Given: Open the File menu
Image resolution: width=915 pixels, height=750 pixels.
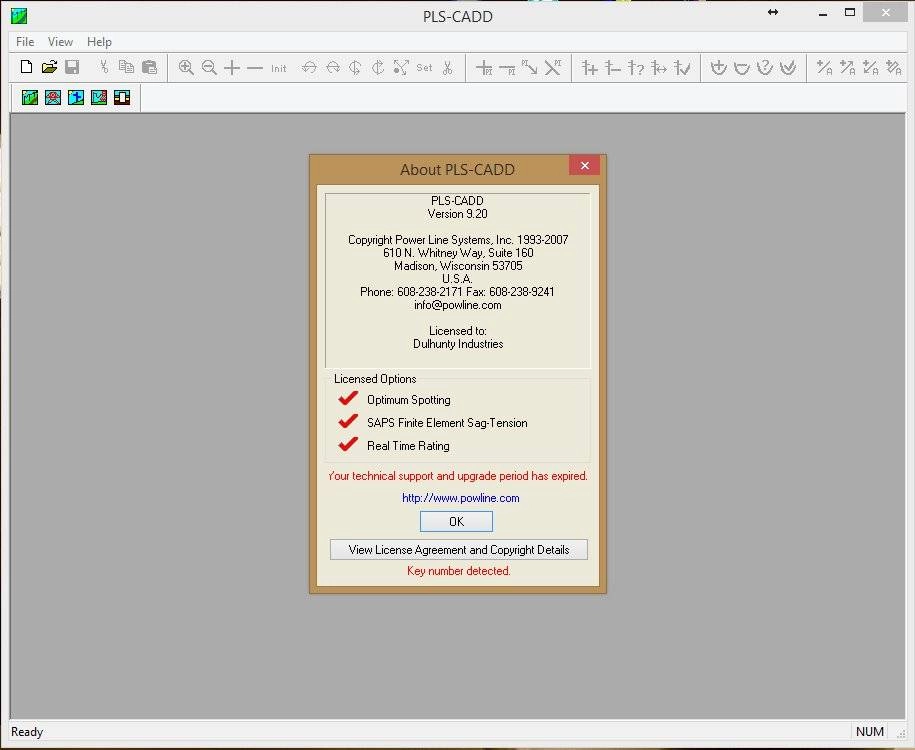Looking at the screenshot, I should 25,42.
